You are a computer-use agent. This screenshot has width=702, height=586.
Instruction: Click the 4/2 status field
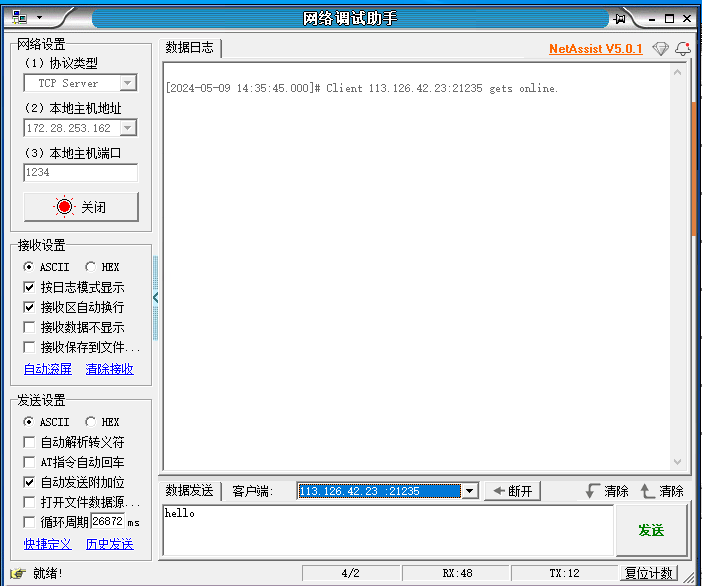tap(351, 573)
